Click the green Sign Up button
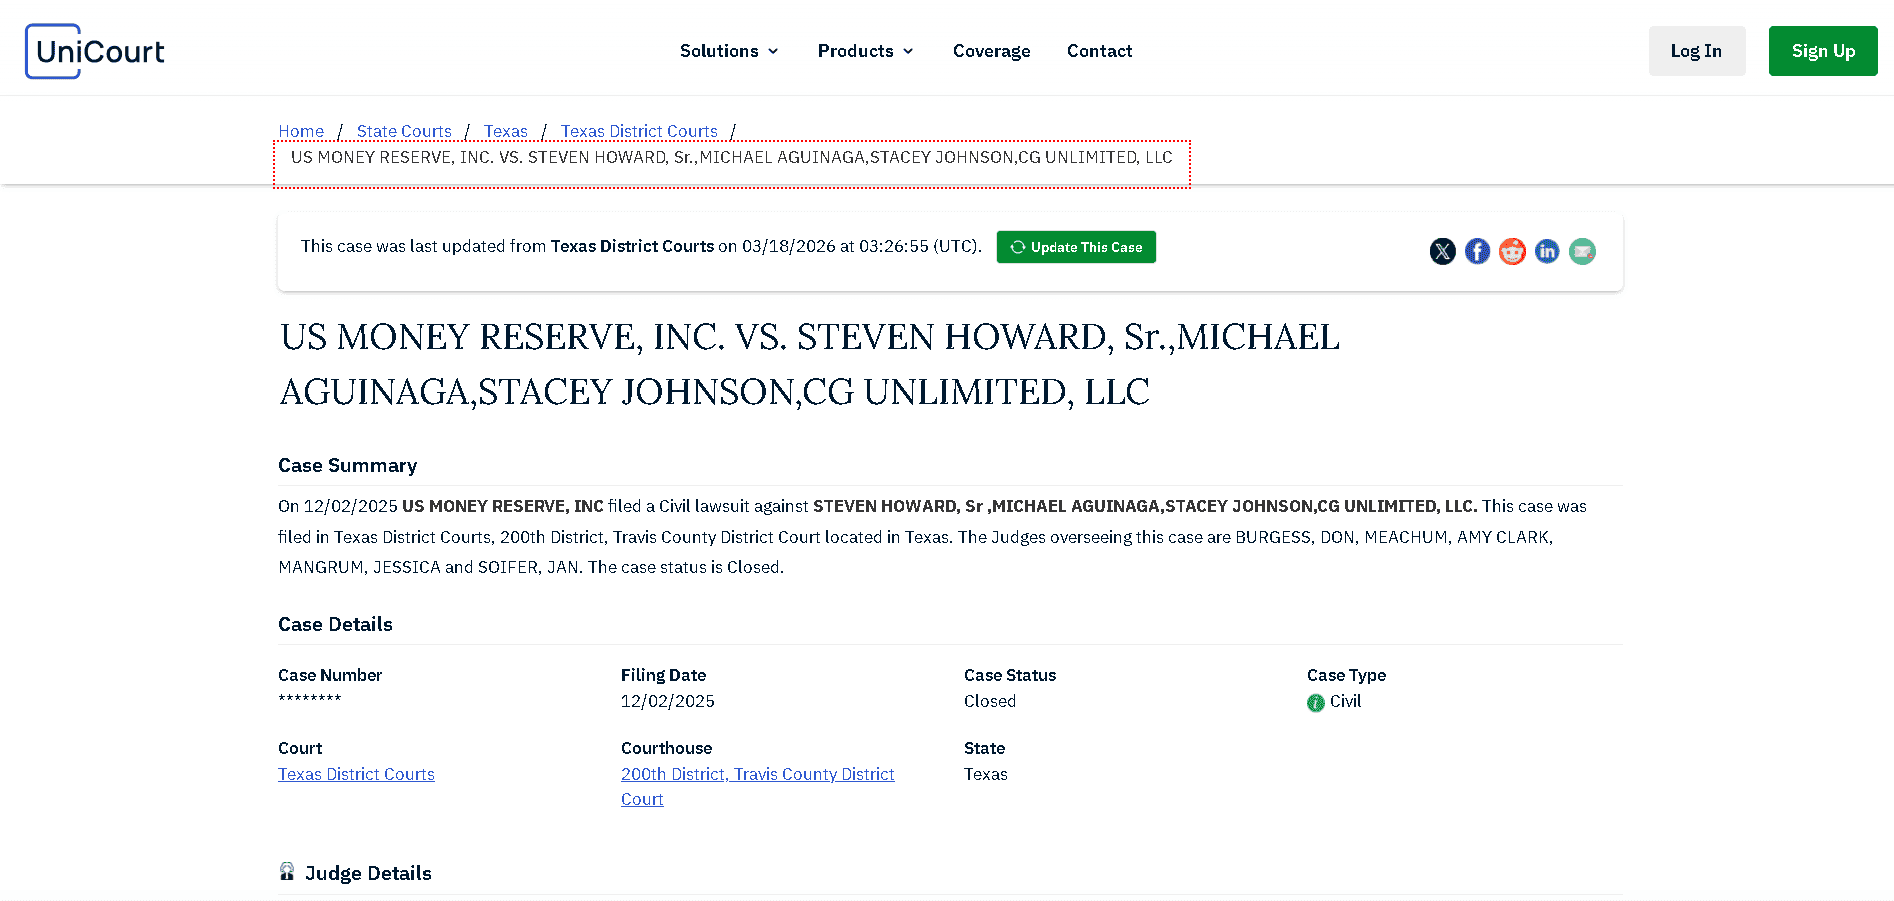This screenshot has width=1894, height=901. click(x=1823, y=51)
